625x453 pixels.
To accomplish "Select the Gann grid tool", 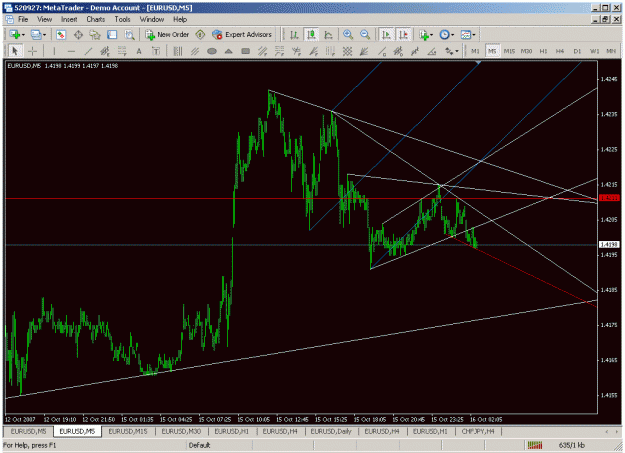I will (x=348, y=51).
